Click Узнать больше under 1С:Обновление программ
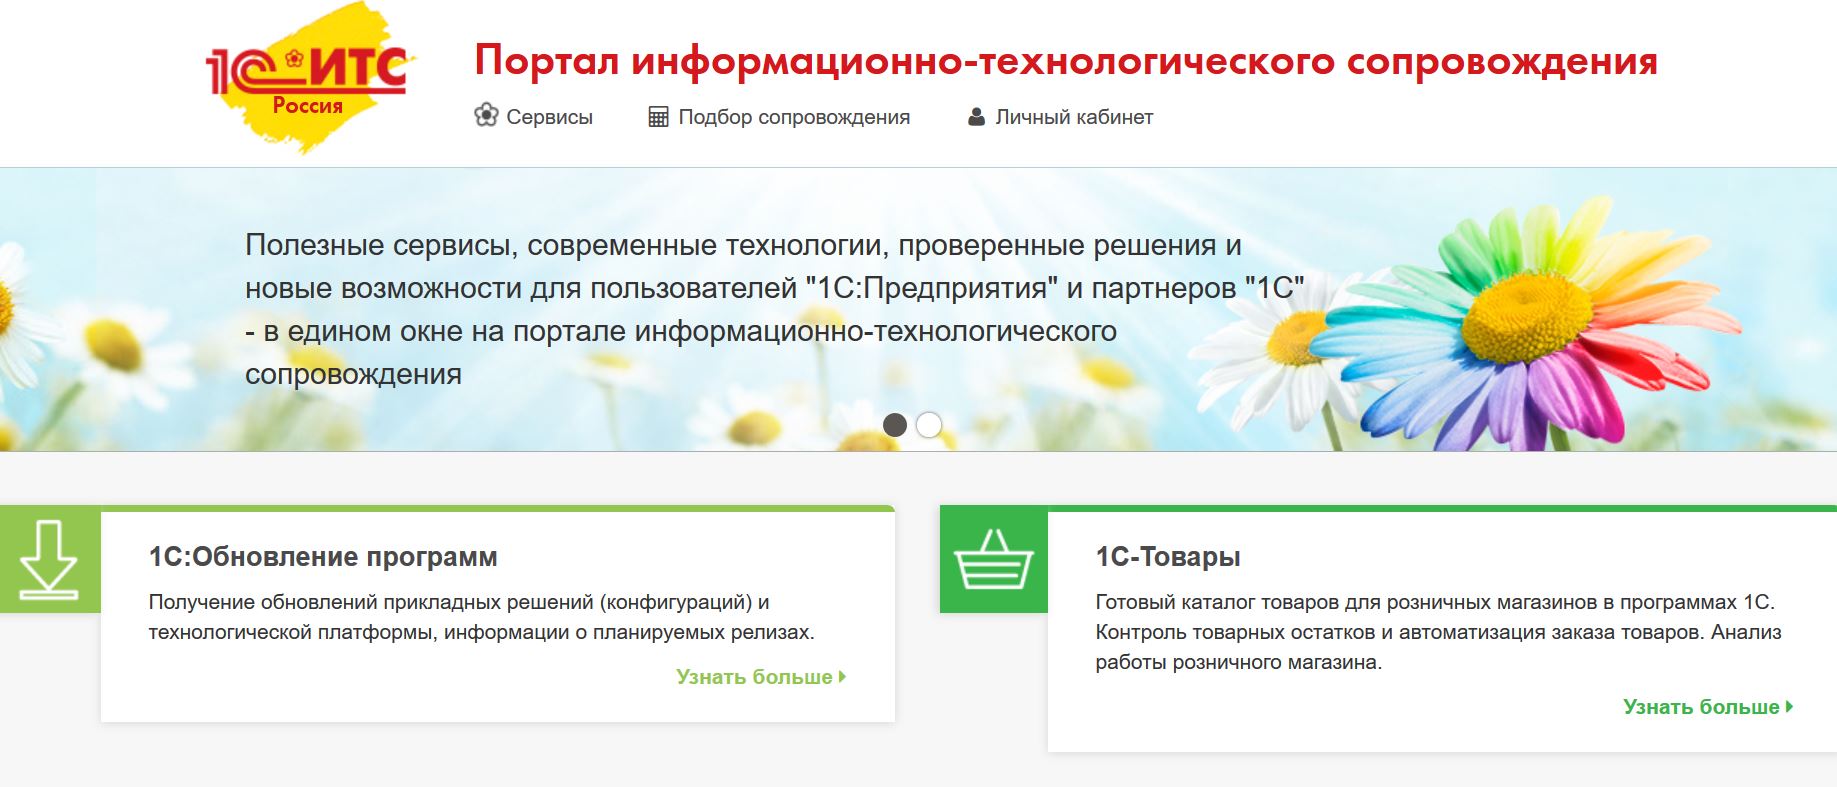Image resolution: width=1837 pixels, height=787 pixels. click(761, 677)
